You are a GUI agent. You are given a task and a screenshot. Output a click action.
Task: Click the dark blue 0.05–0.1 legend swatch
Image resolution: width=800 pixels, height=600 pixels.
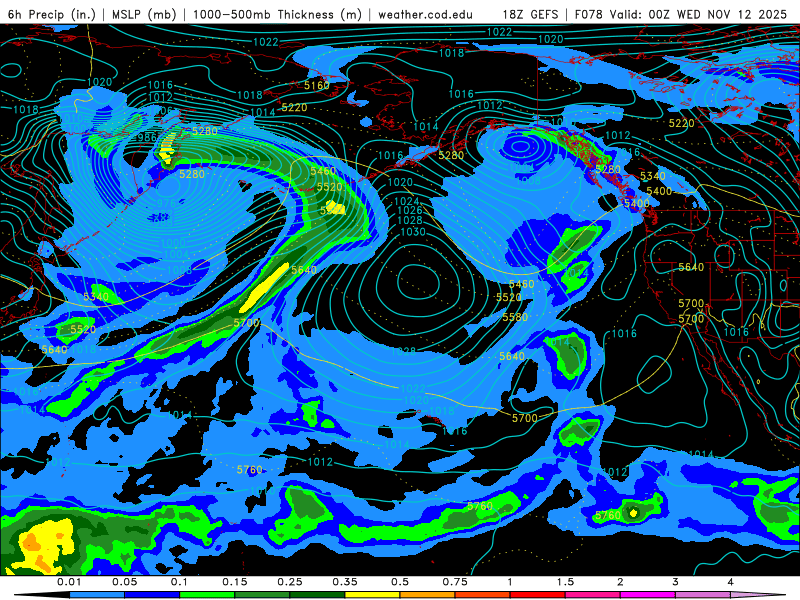pos(152,595)
